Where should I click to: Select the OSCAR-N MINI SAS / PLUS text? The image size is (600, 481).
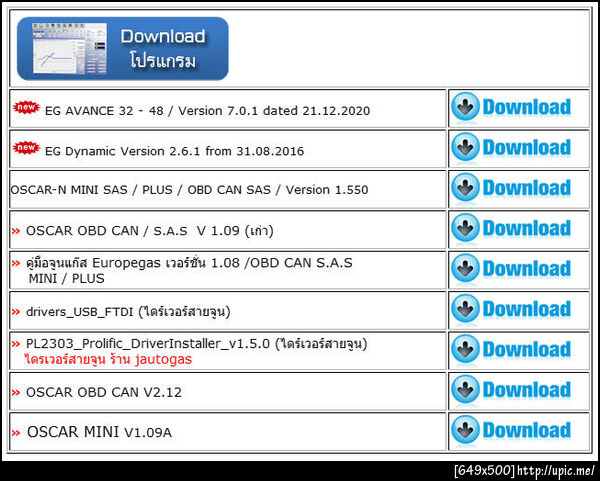(x=189, y=190)
